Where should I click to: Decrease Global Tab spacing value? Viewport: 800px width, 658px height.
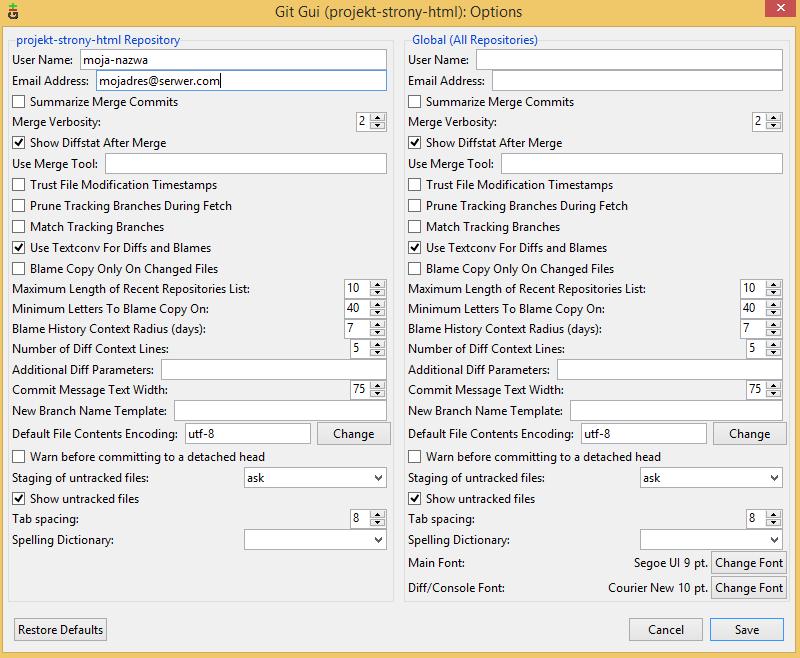[x=773, y=522]
